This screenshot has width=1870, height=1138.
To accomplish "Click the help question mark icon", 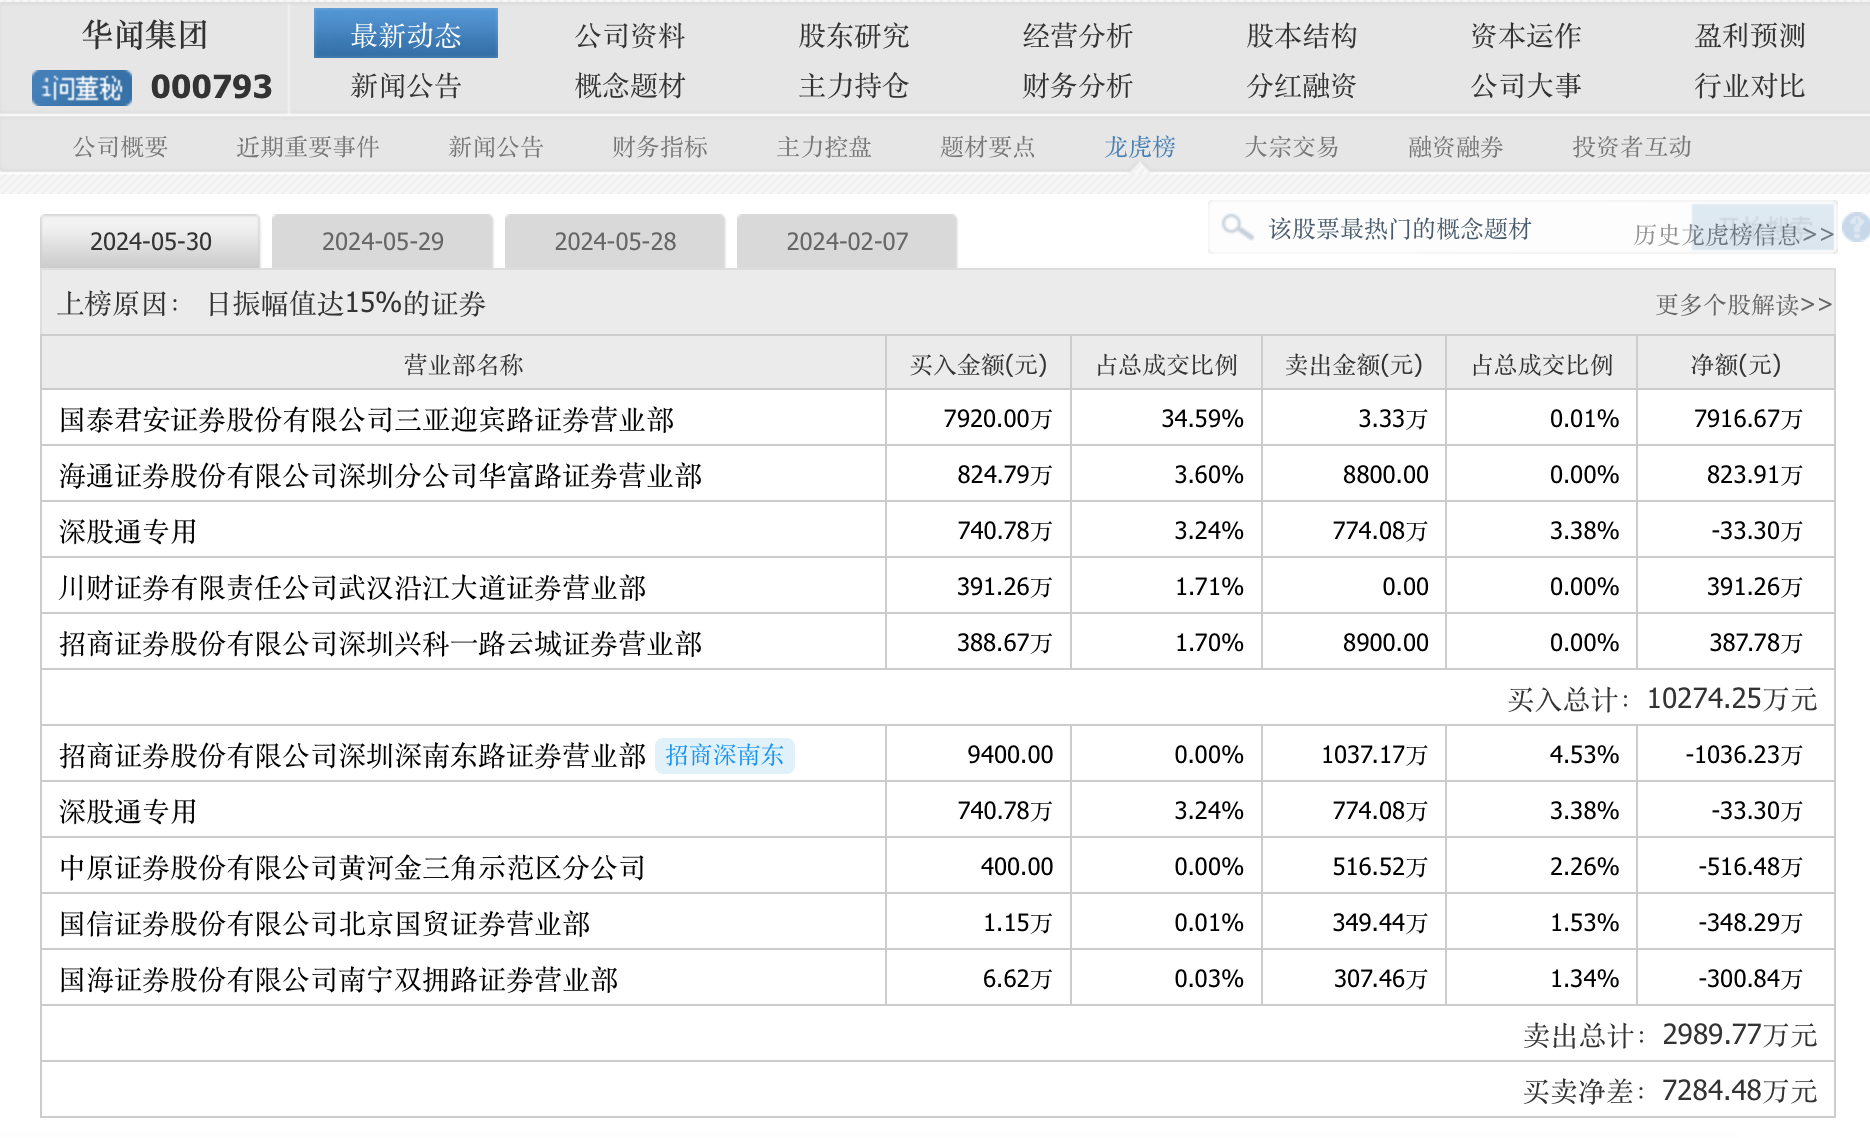I will 1855,227.
